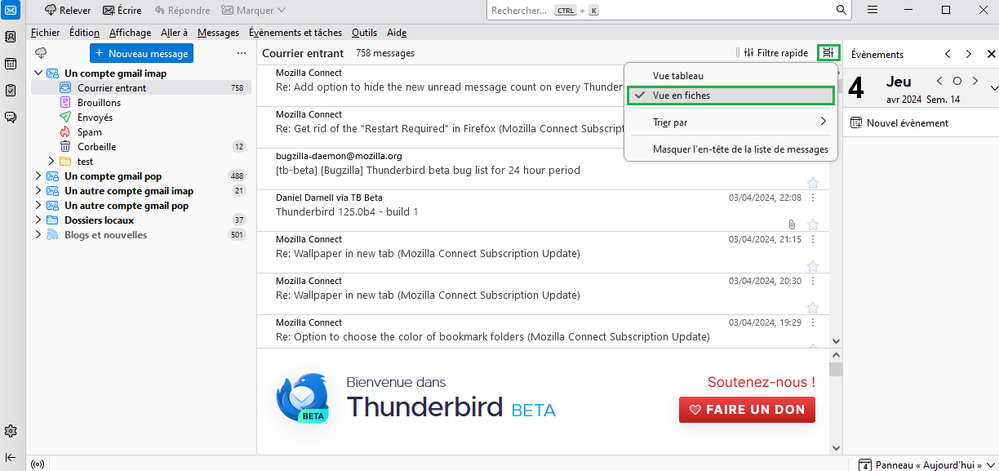Click the Répondre toolbar button

coord(182,10)
